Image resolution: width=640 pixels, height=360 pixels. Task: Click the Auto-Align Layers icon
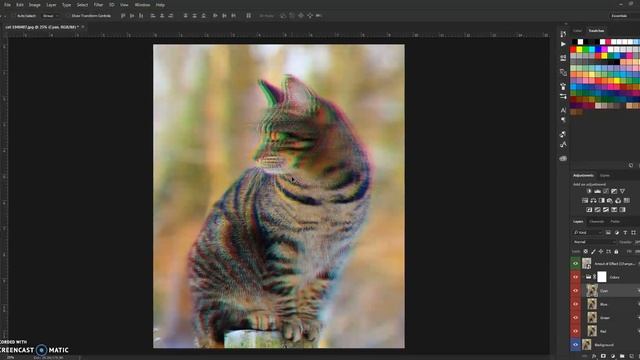(x=249, y=16)
